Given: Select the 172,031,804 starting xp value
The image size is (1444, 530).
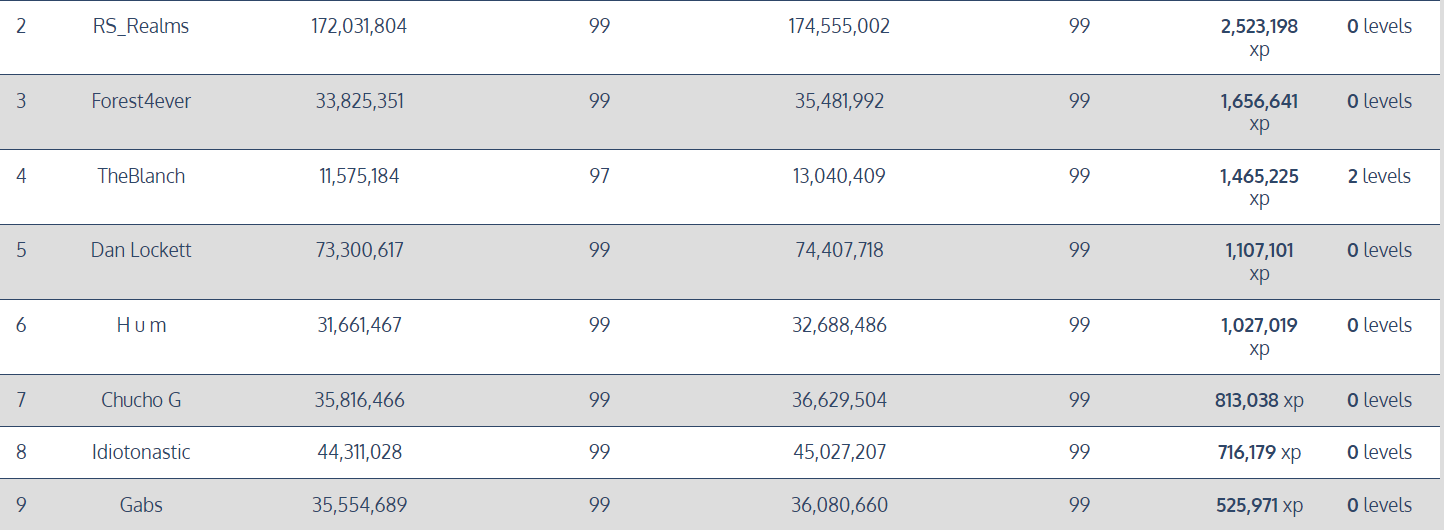Looking at the screenshot, I should click(x=359, y=27).
